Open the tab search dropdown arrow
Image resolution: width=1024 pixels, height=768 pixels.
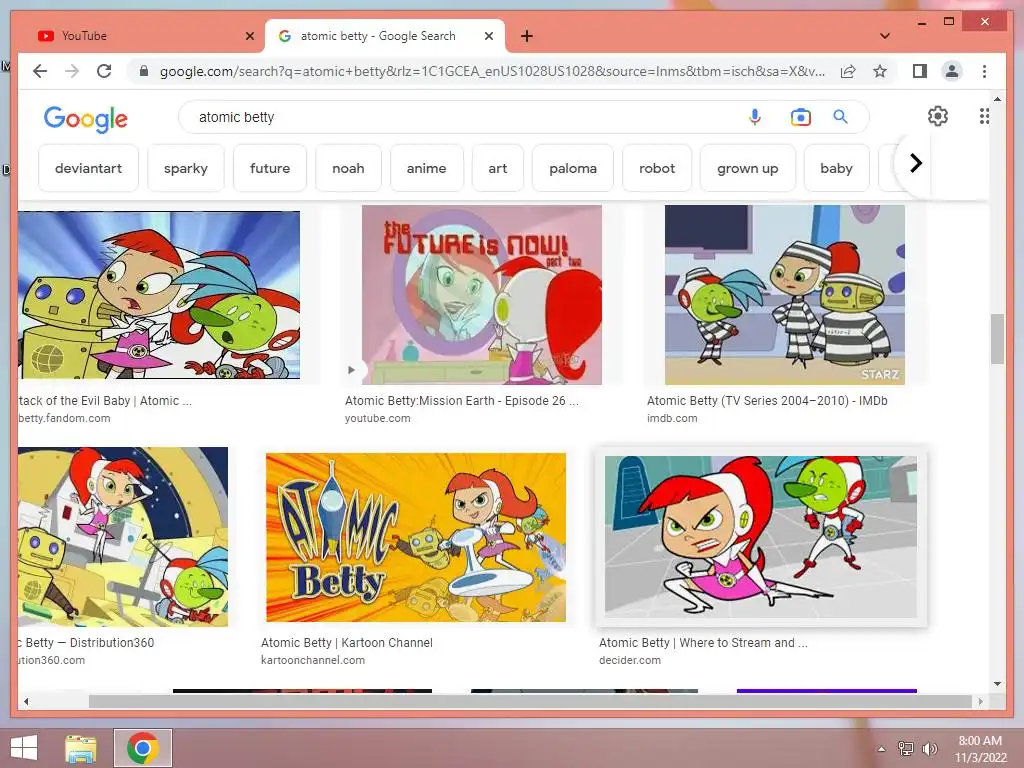[885, 36]
